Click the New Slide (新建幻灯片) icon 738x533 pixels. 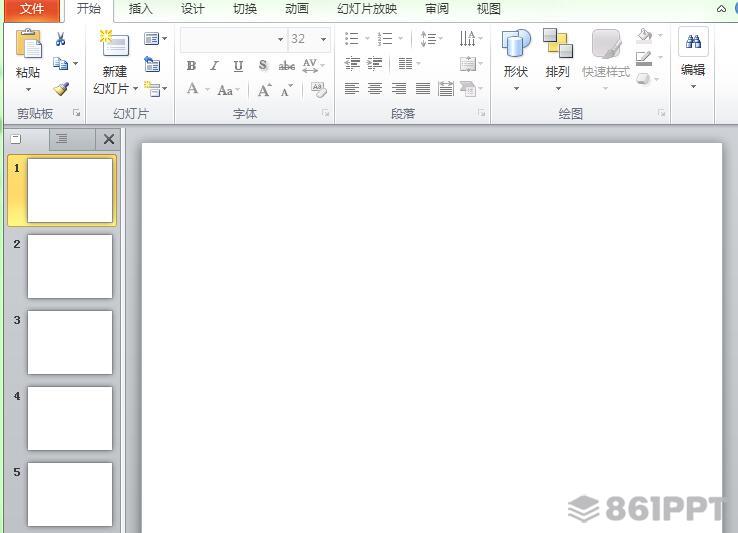[x=114, y=44]
